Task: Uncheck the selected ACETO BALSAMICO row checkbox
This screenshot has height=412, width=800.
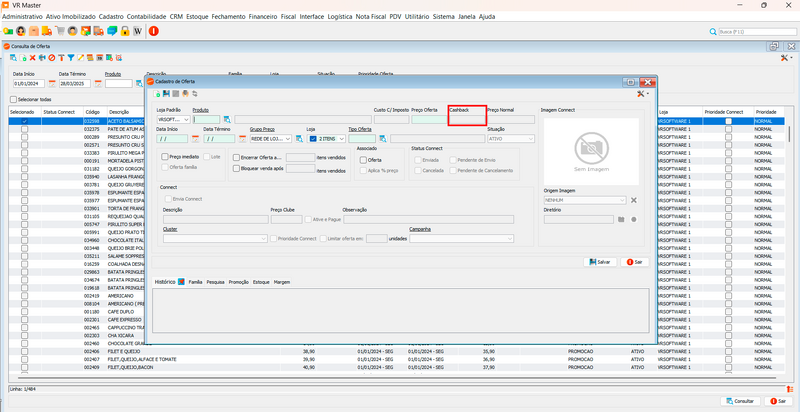Action: coord(24,121)
